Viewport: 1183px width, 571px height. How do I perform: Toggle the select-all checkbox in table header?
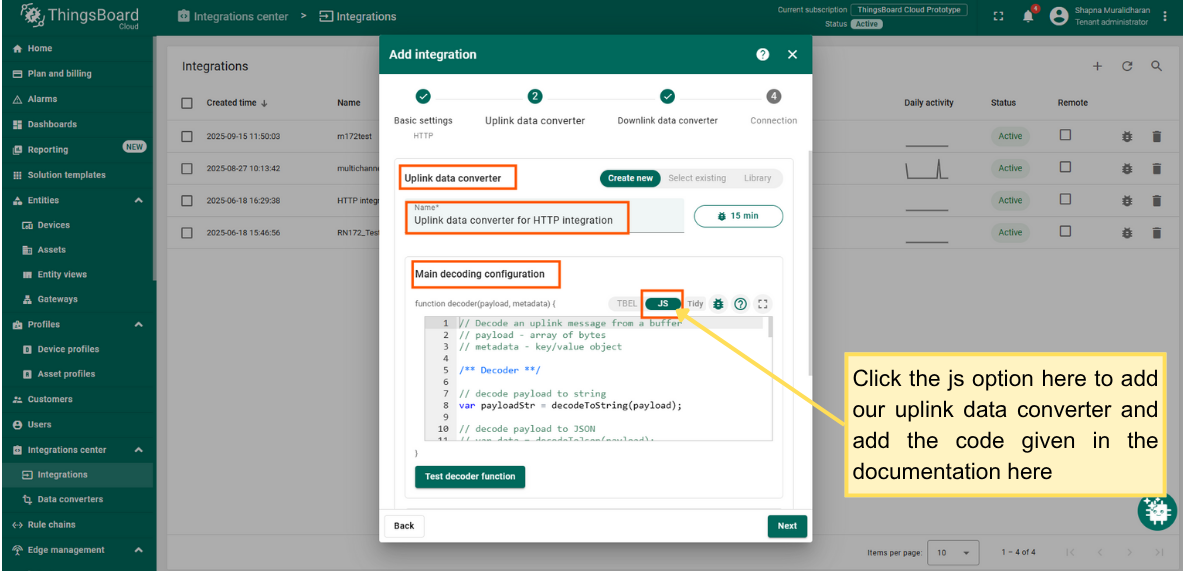point(187,103)
